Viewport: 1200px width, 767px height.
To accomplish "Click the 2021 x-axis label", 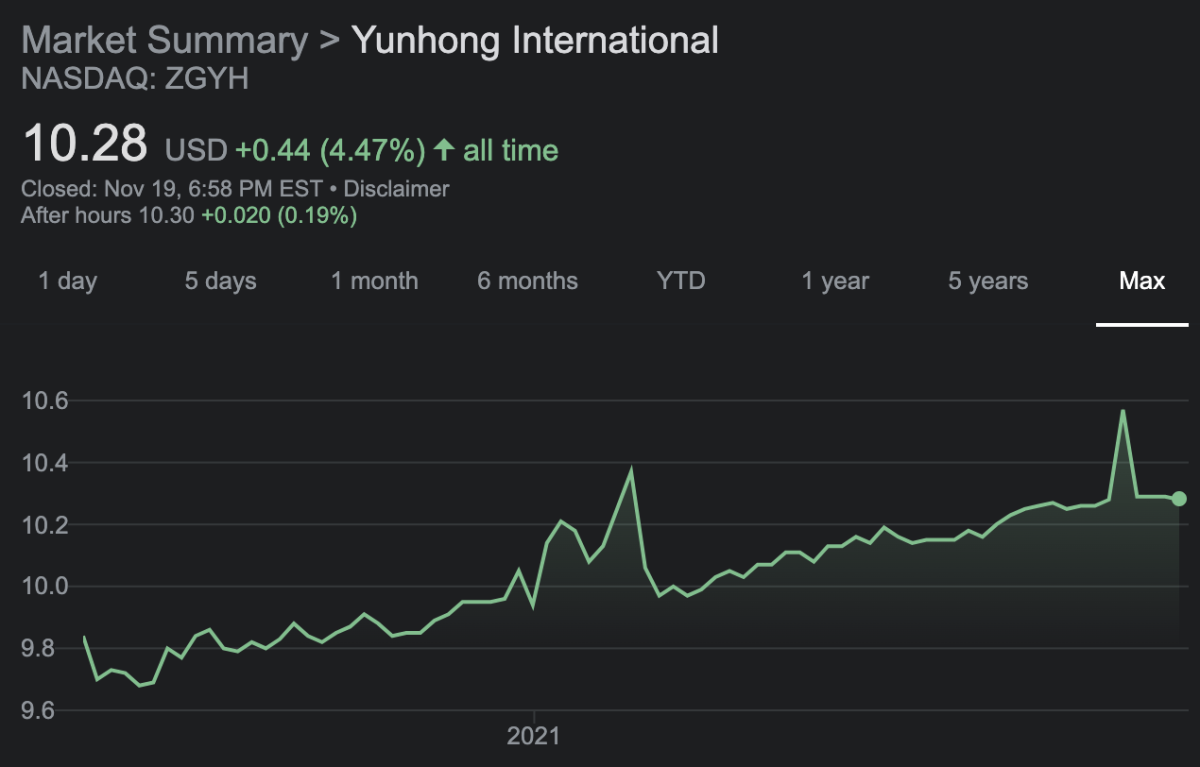I will pos(534,738).
